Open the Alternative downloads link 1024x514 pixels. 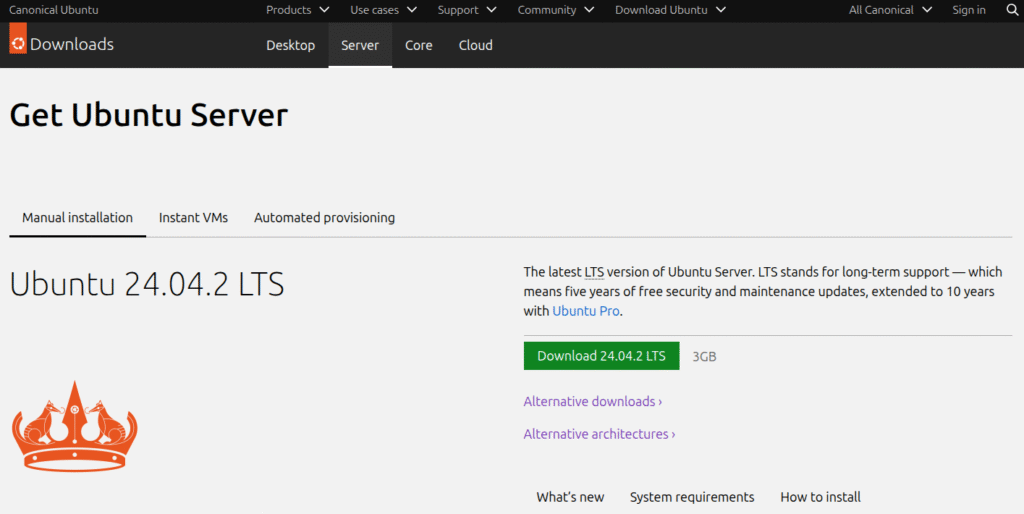[592, 401]
